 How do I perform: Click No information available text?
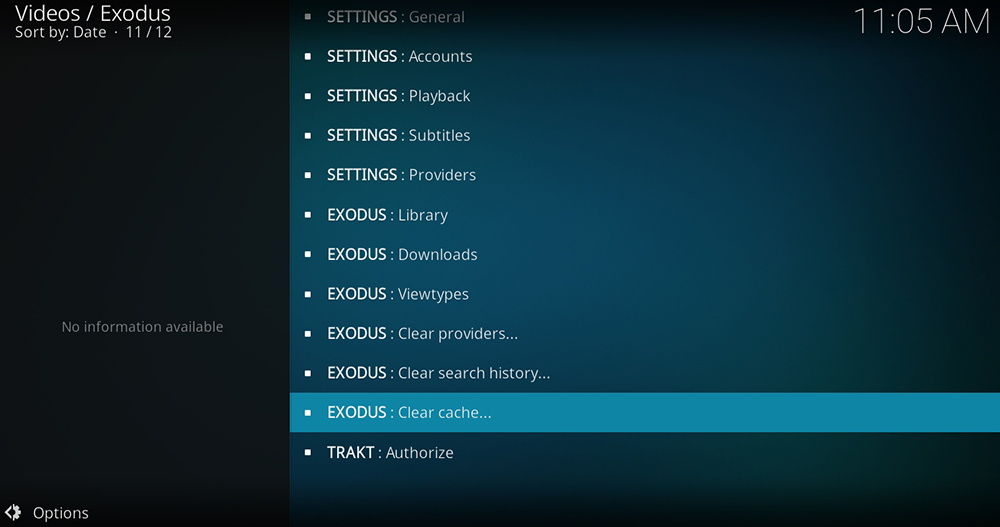point(142,327)
